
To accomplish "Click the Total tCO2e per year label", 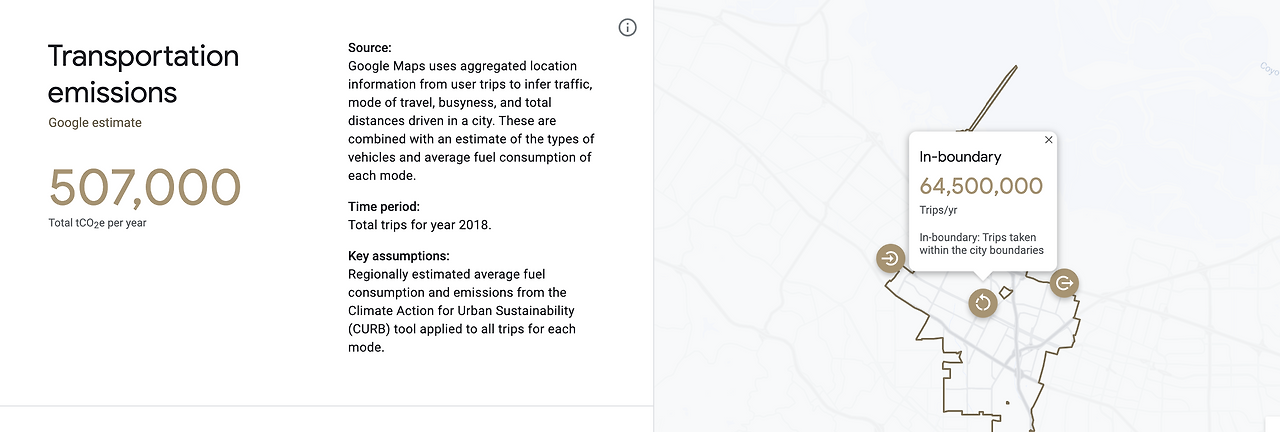I will pos(97,223).
